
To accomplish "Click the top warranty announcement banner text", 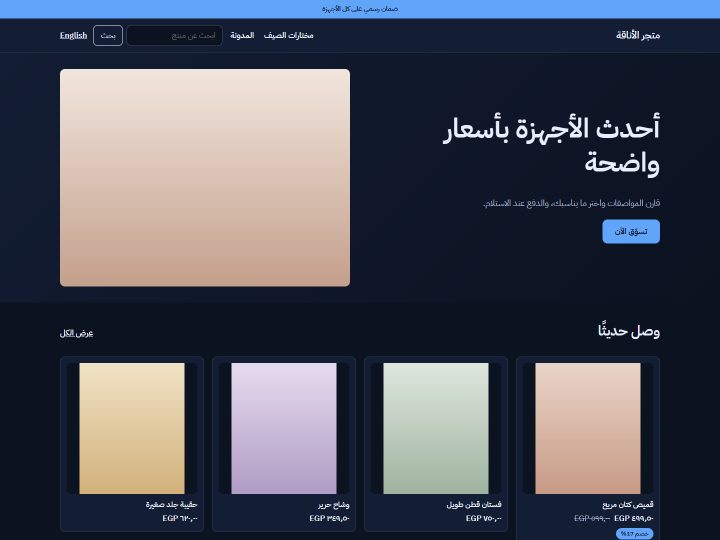I will (360, 9).
